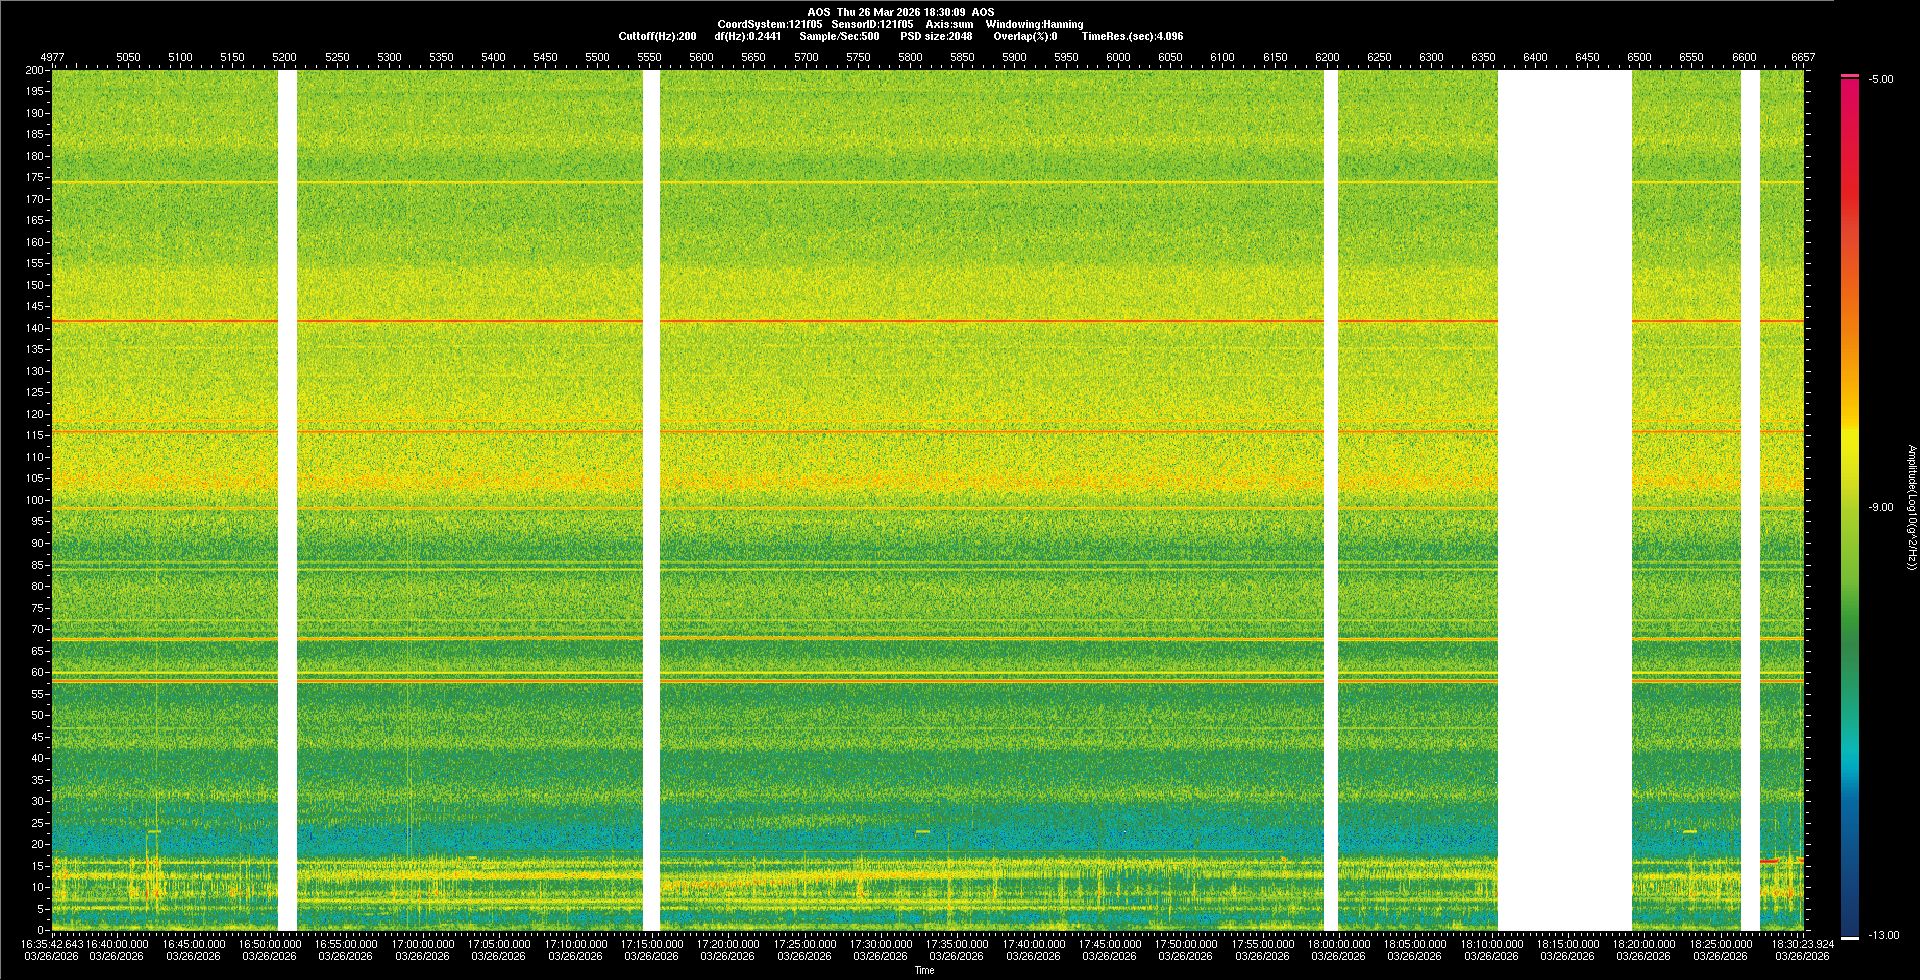This screenshot has width=1920, height=980.
Task: Select the TimeRes.(sec):4.096 label
Action: (1131, 36)
